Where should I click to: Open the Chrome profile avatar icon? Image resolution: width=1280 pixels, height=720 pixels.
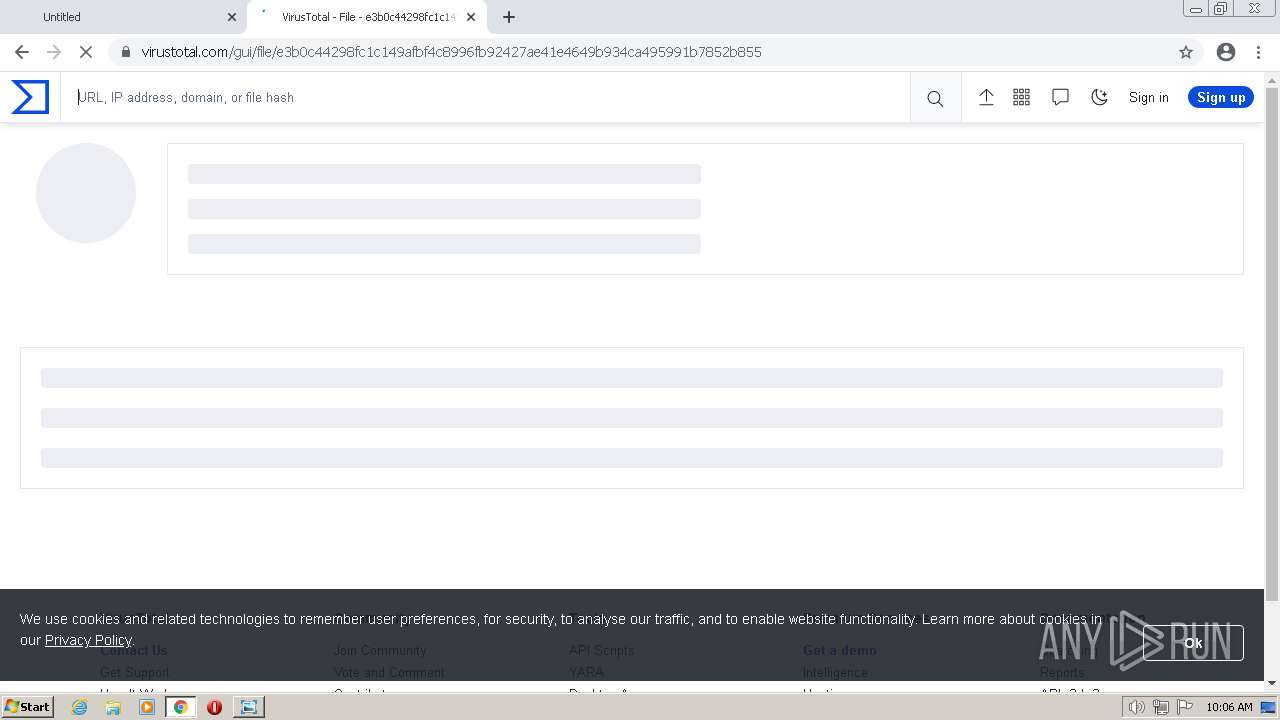click(1225, 52)
